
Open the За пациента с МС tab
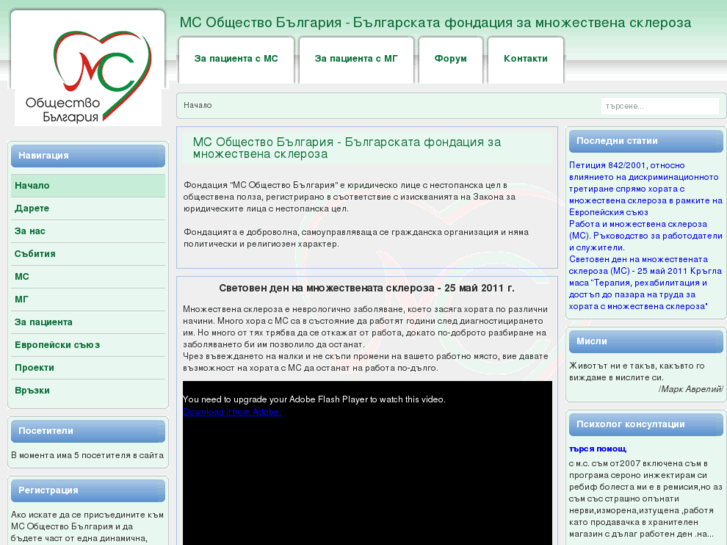pos(236,59)
